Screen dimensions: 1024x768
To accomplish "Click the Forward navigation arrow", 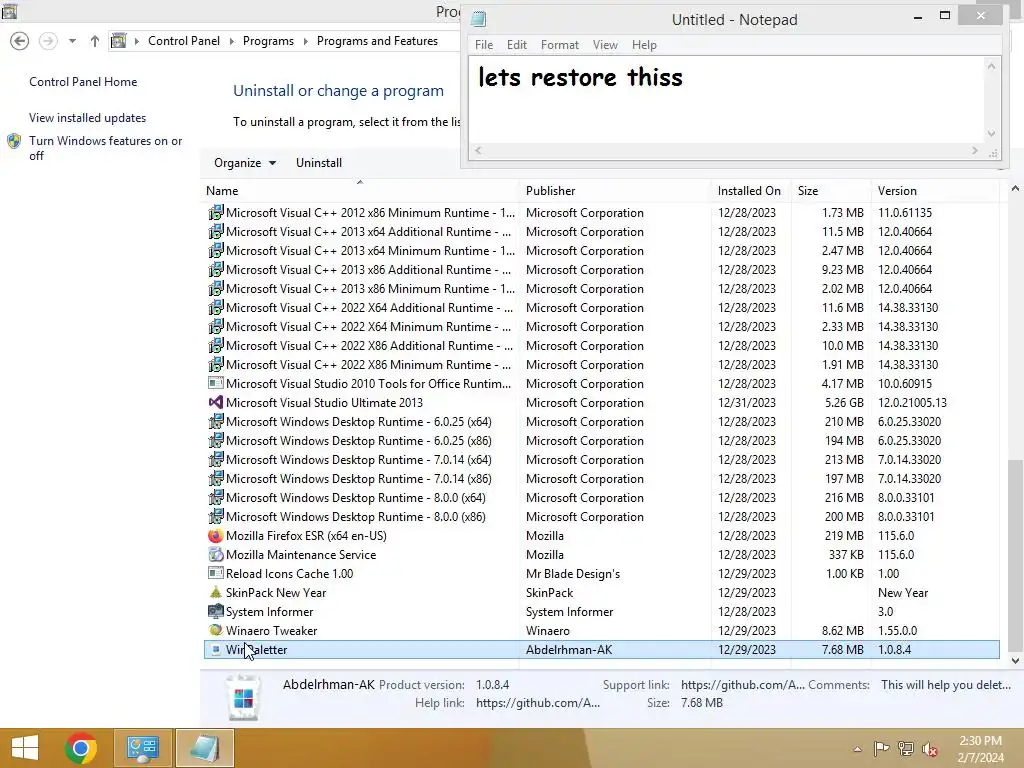I will (x=48, y=41).
